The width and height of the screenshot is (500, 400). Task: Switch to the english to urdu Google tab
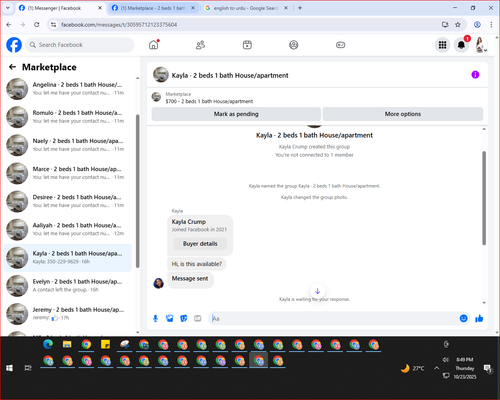tap(245, 8)
